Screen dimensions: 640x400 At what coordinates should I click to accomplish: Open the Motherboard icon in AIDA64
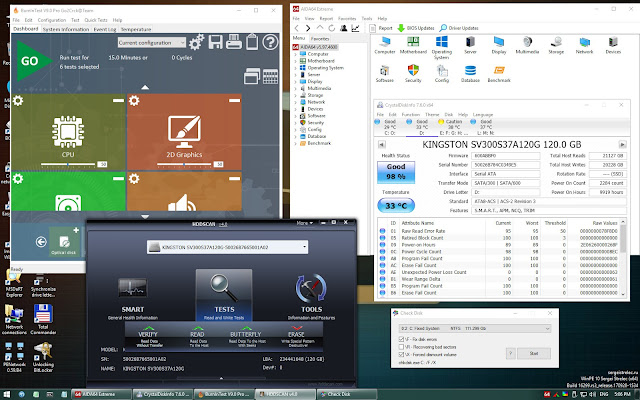(413, 45)
